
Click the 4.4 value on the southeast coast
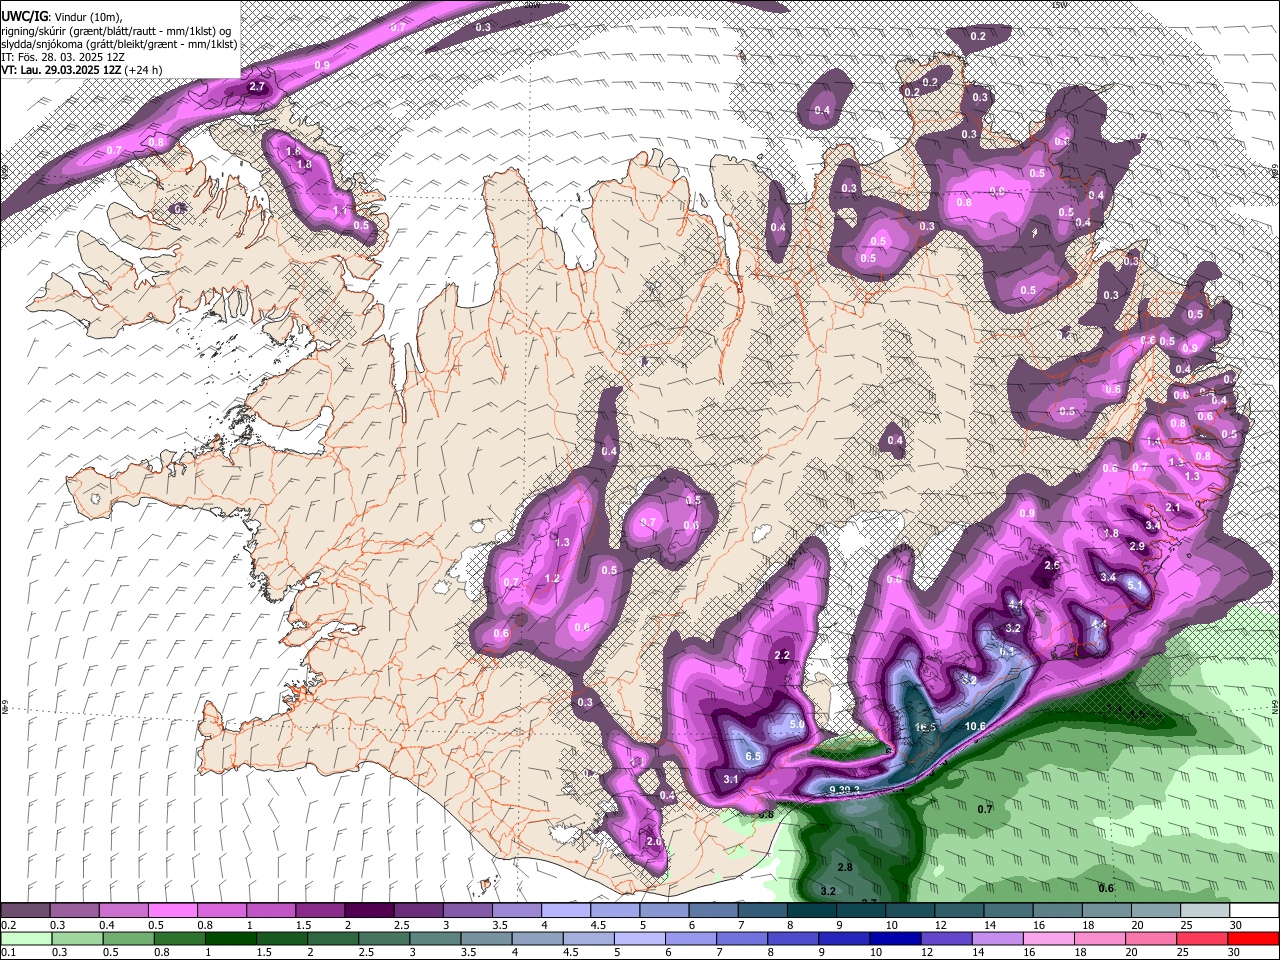tap(1099, 625)
